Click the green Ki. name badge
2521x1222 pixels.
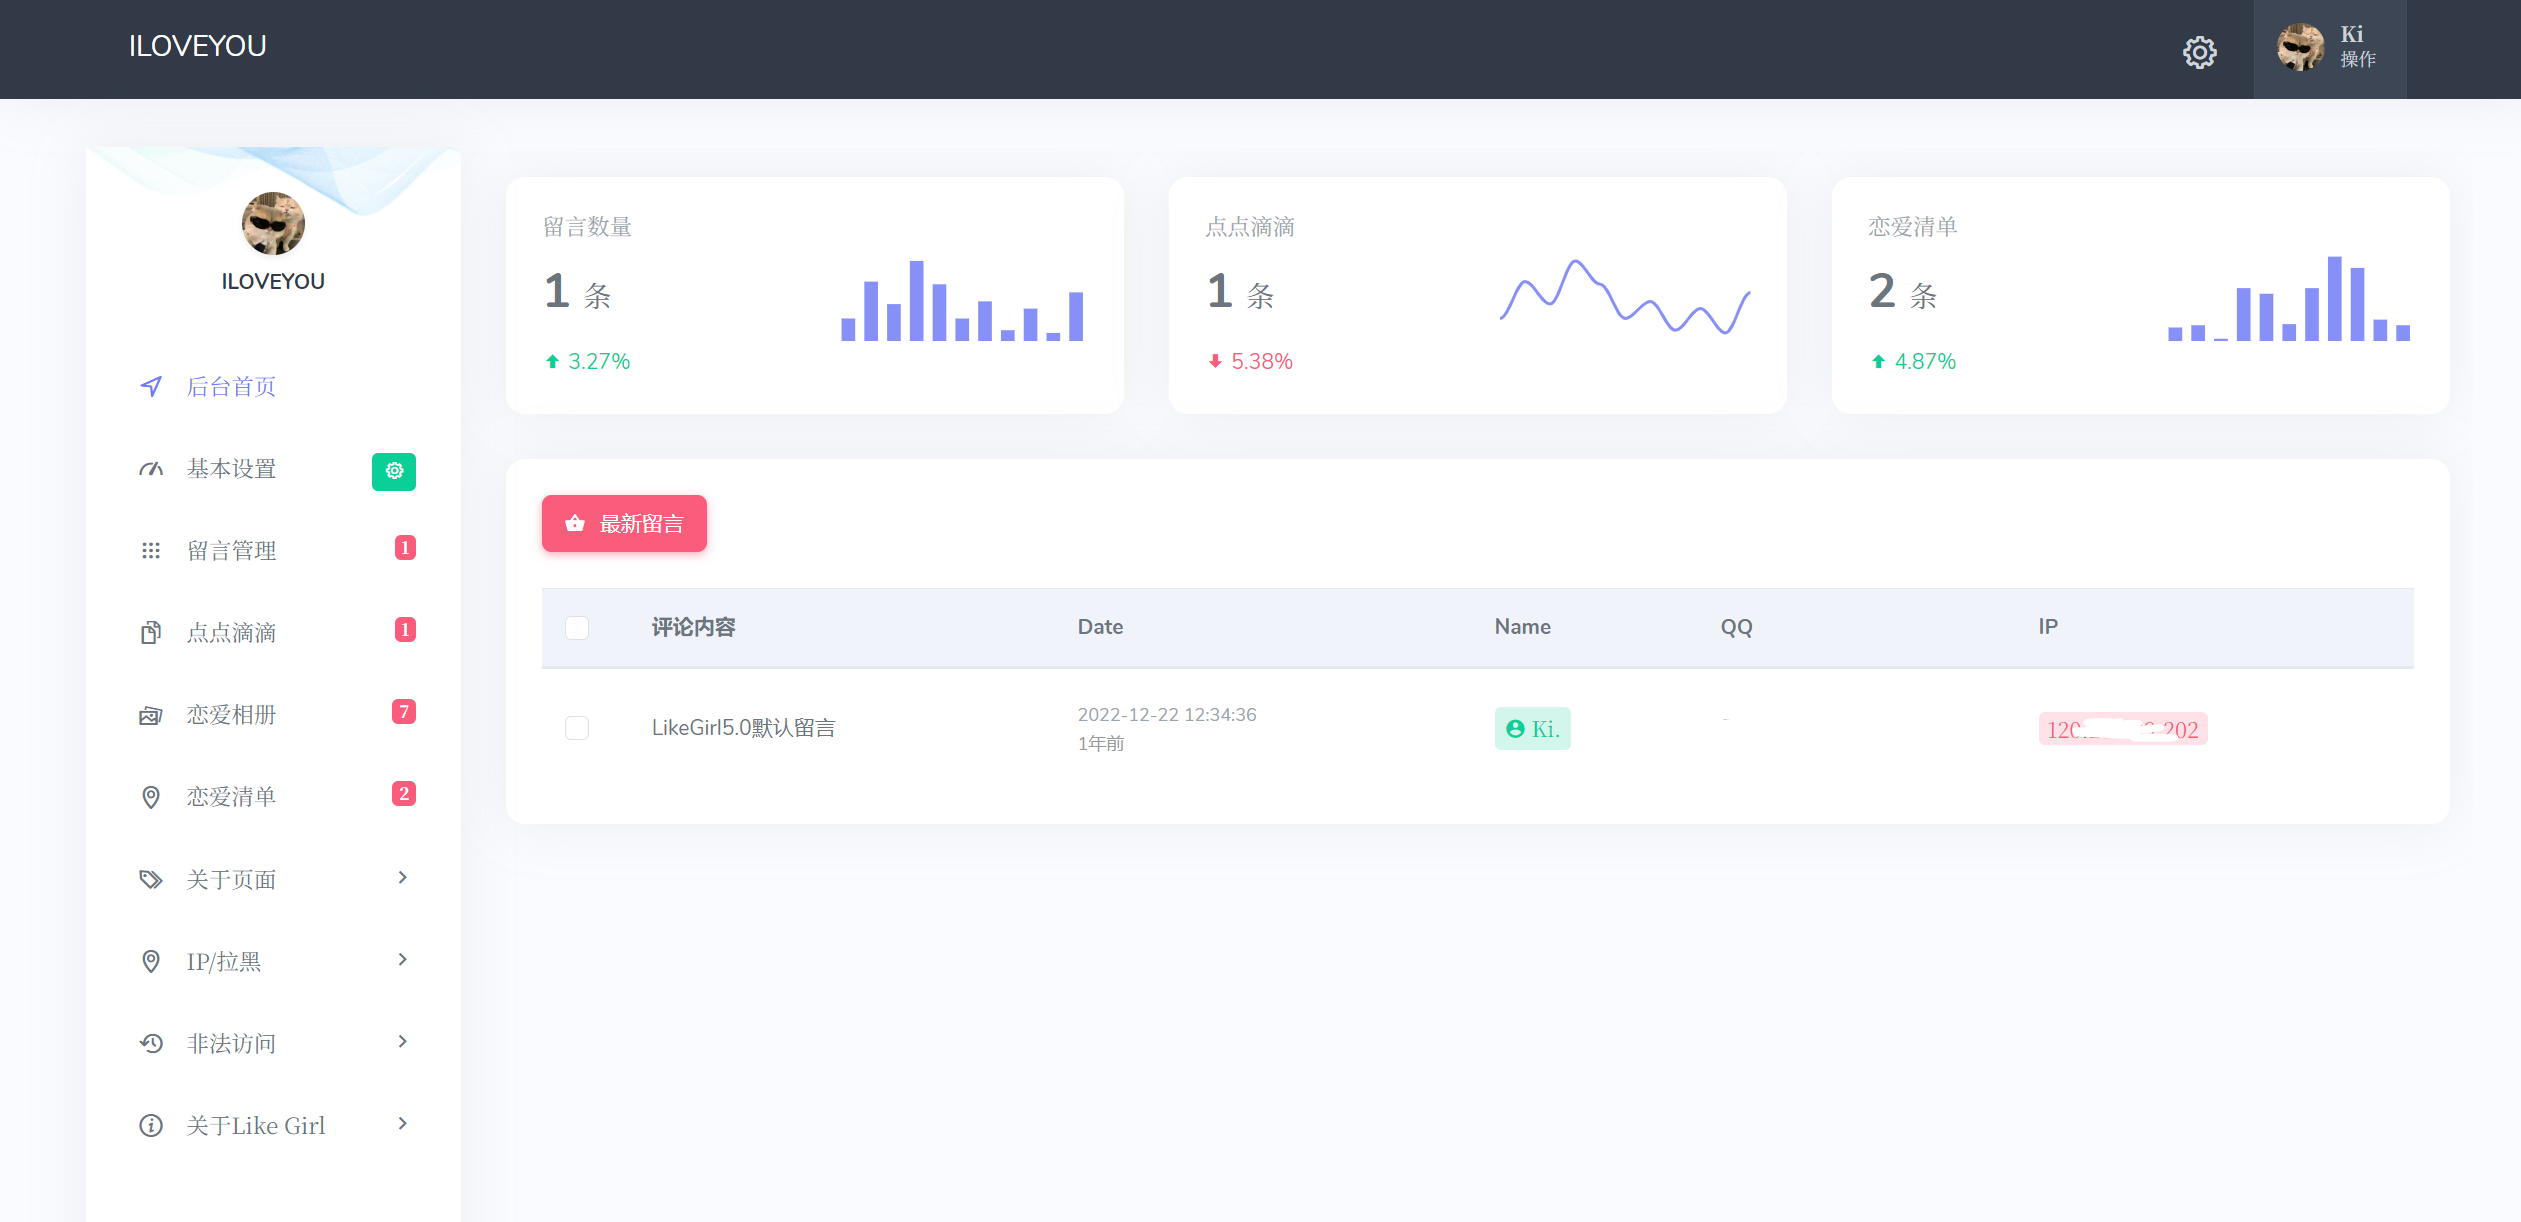point(1532,729)
